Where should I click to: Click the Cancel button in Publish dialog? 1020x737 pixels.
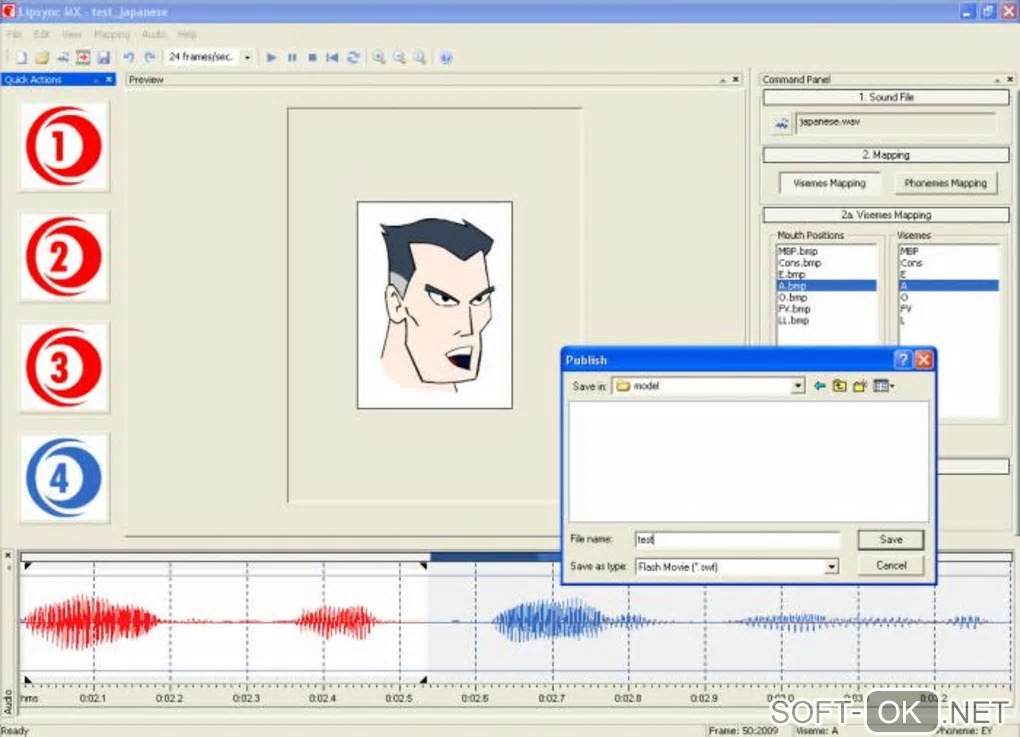(x=890, y=565)
